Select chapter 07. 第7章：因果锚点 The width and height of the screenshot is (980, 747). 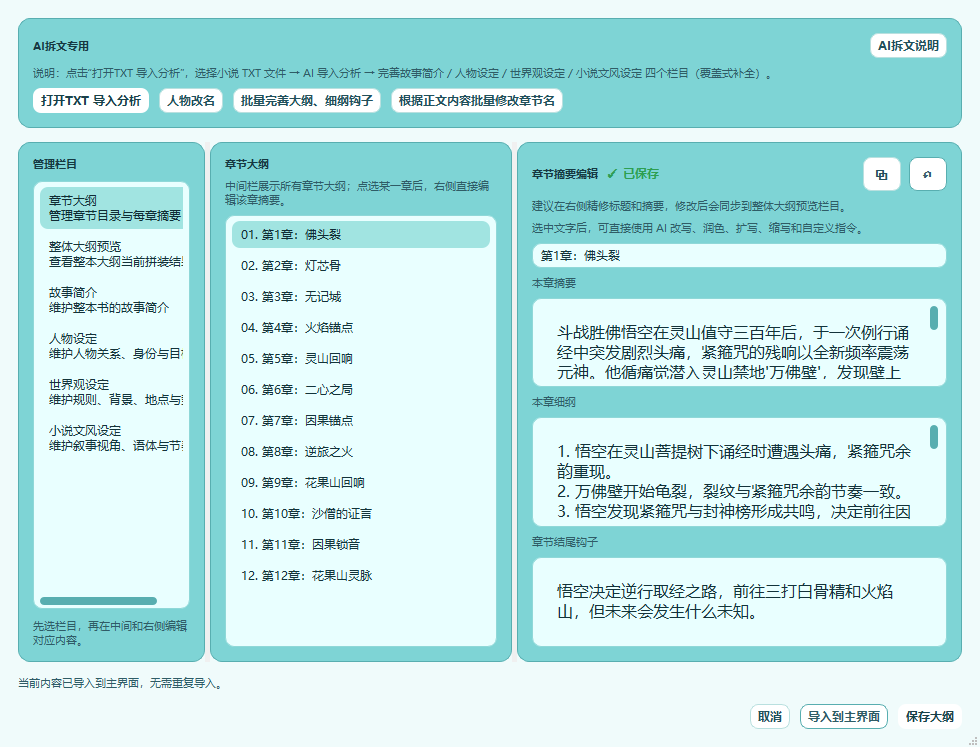point(361,421)
